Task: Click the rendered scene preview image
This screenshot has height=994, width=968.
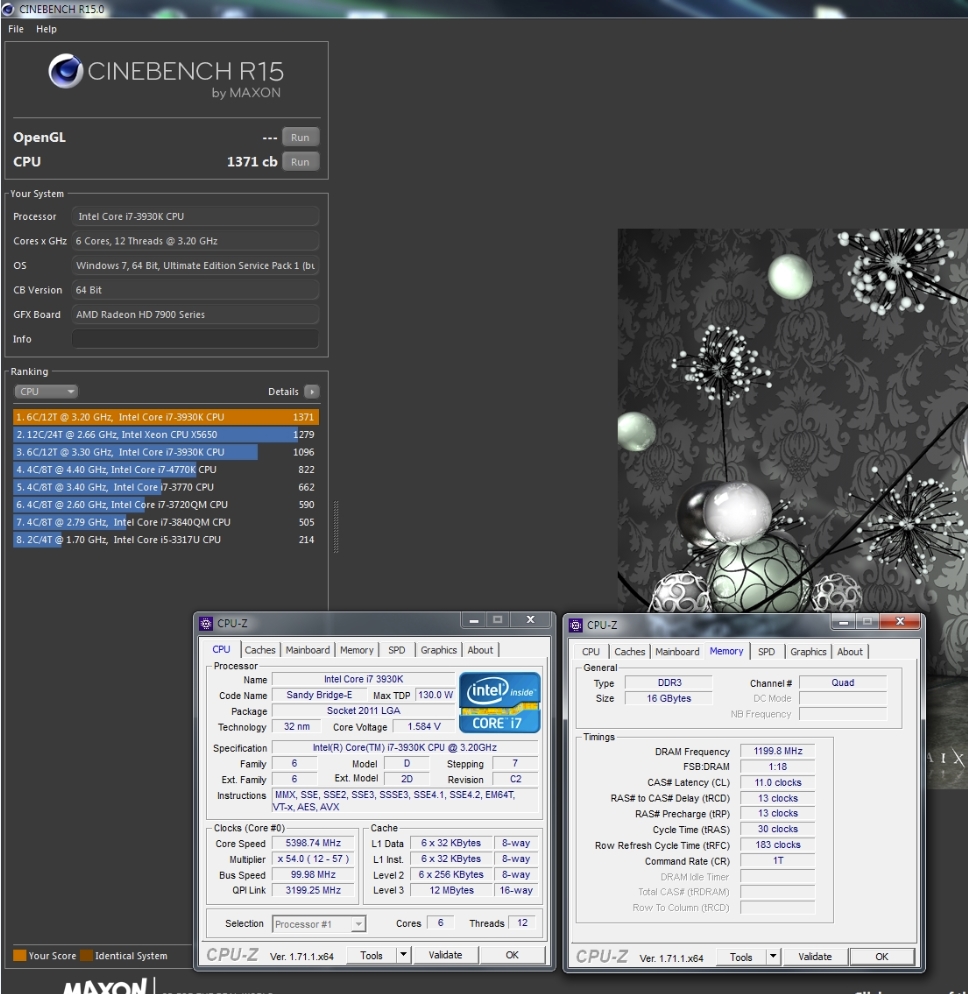Action: pos(792,420)
